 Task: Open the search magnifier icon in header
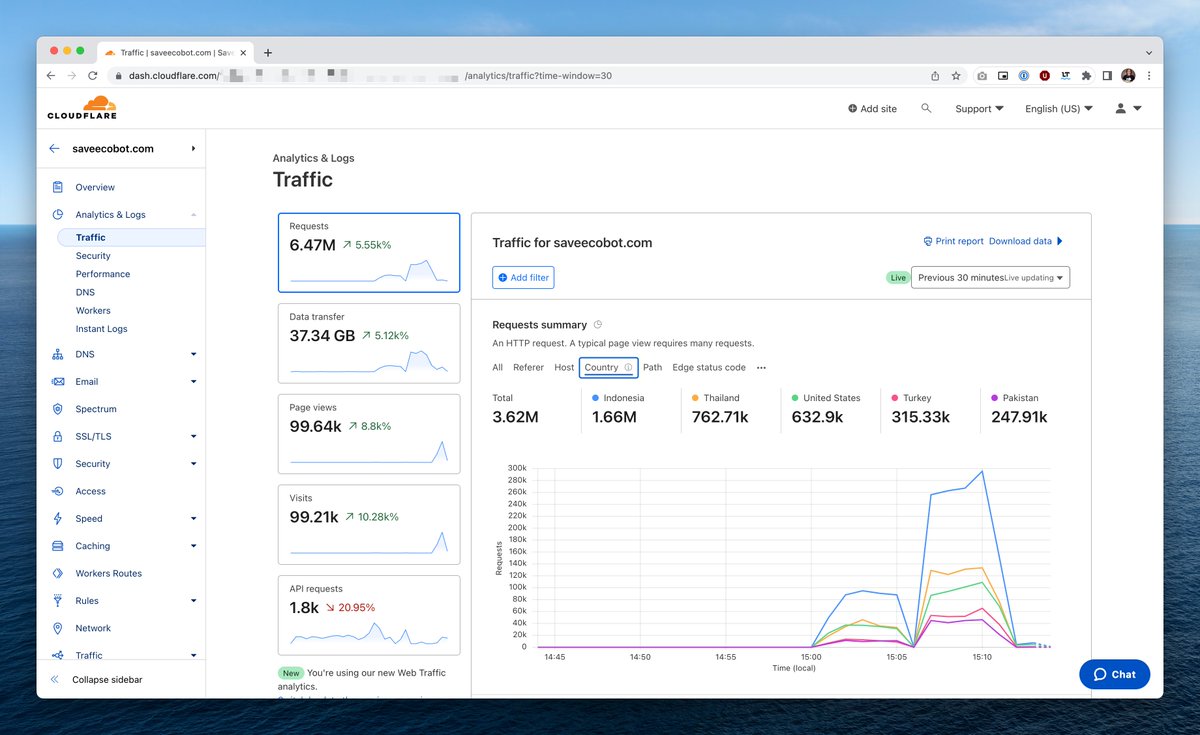pyautogui.click(x=926, y=108)
